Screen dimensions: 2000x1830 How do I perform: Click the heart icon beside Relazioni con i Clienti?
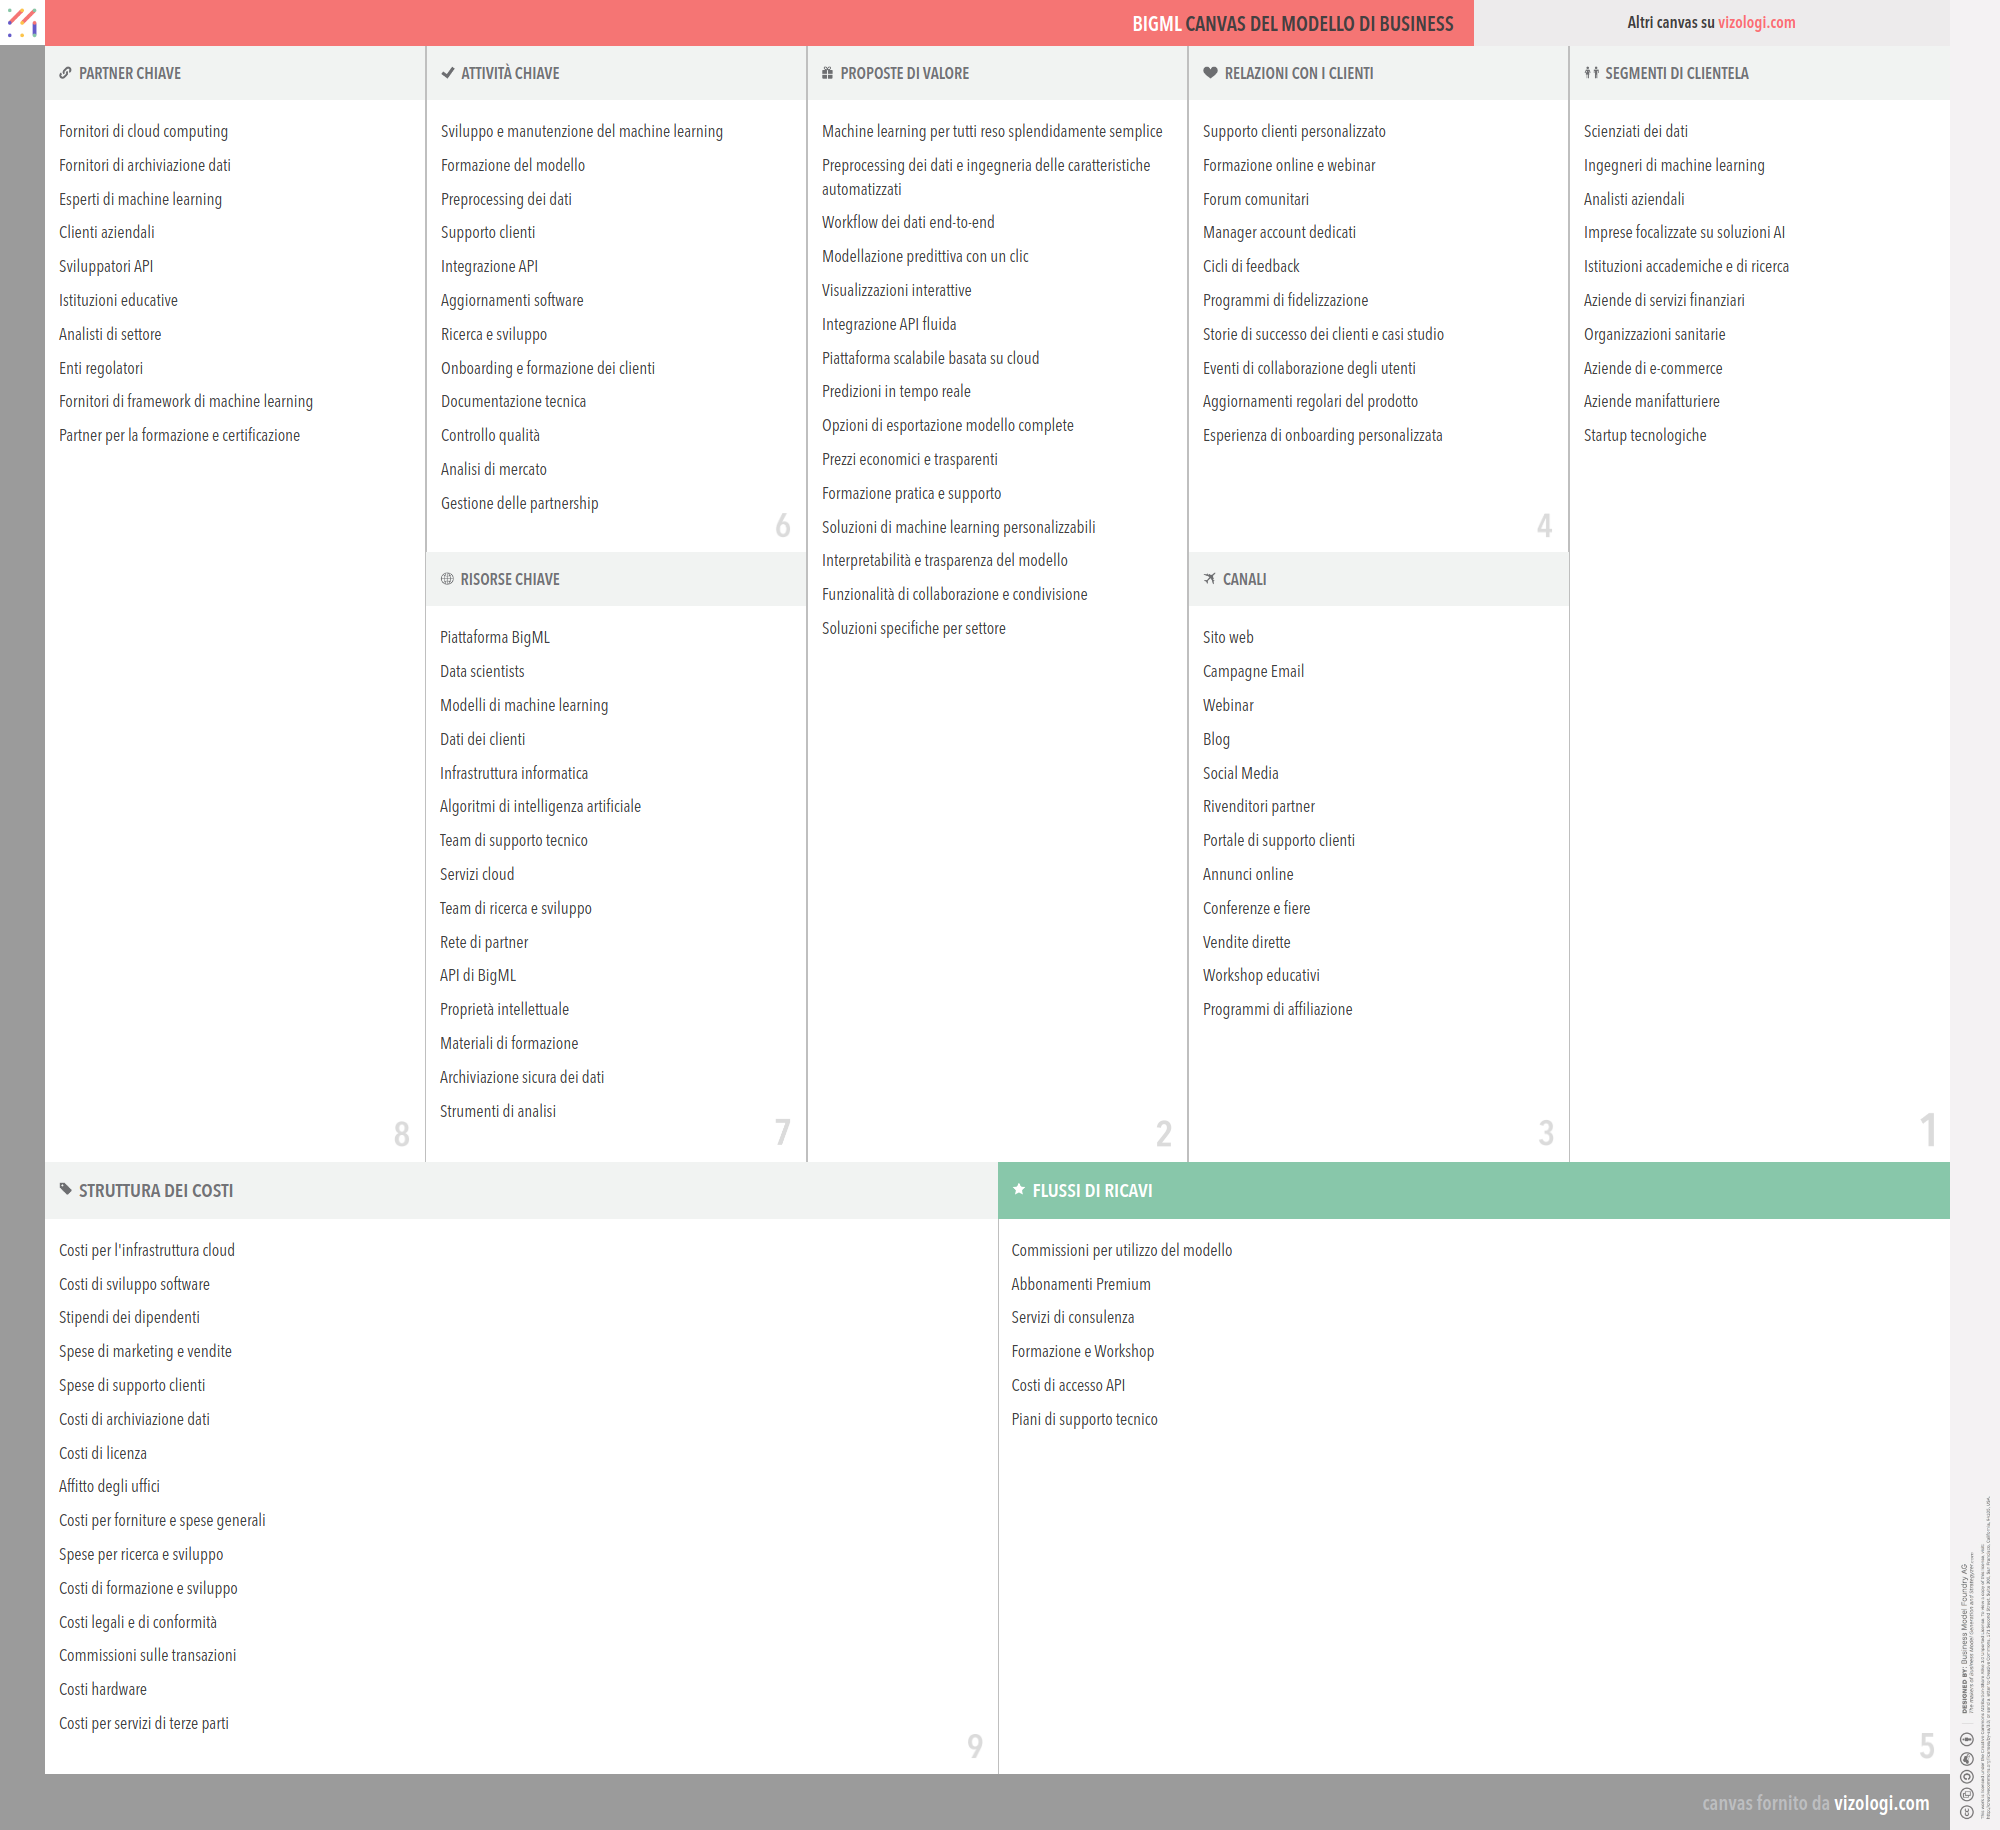pos(1210,73)
